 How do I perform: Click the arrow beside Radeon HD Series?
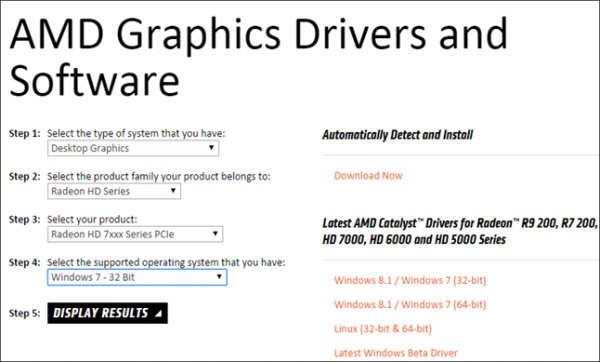pyautogui.click(x=173, y=191)
